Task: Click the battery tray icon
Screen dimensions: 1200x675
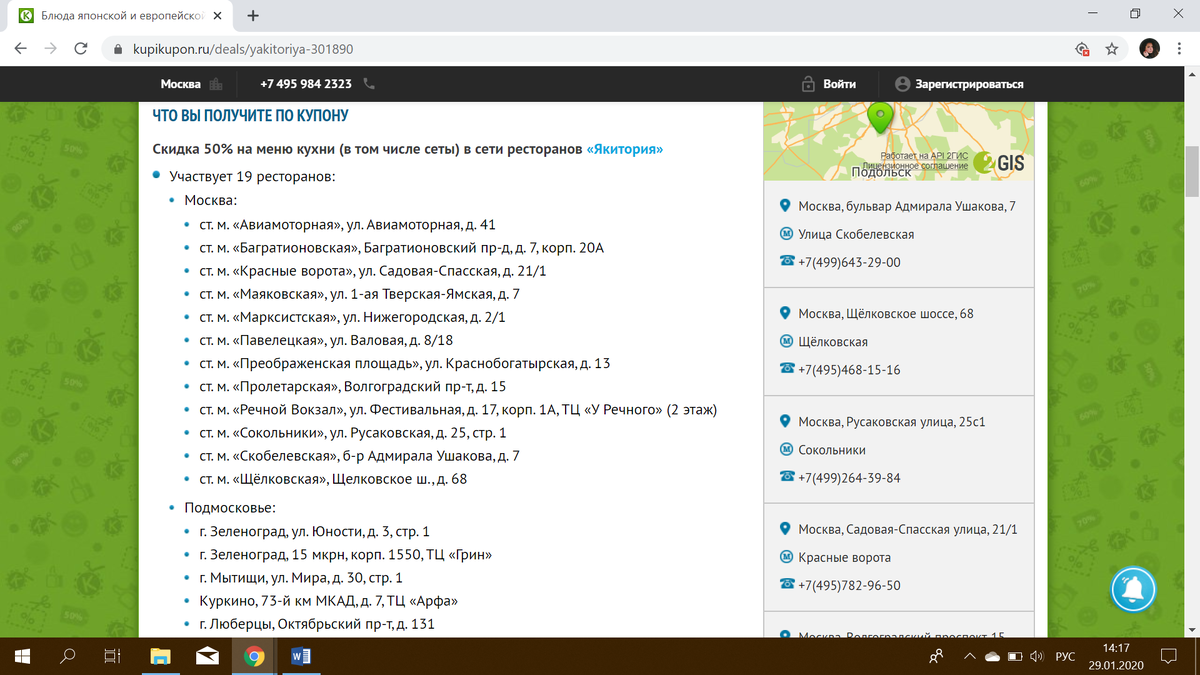Action: (1015, 657)
